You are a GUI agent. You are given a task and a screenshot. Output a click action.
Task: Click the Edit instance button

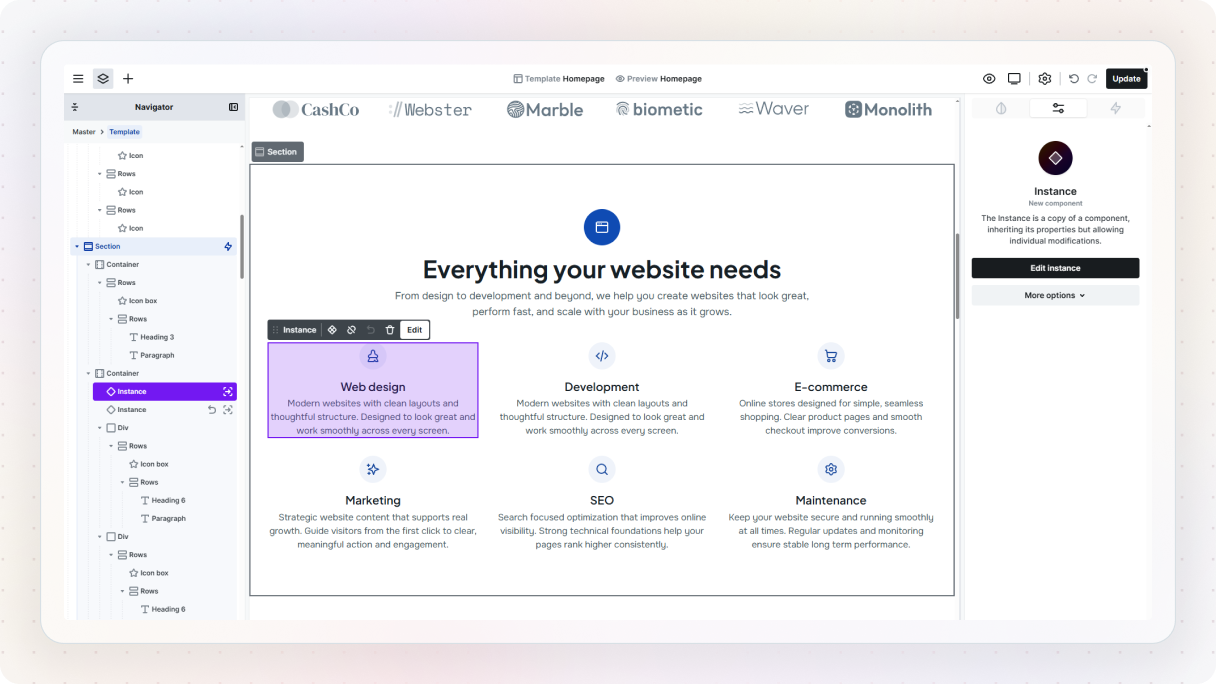(1055, 268)
